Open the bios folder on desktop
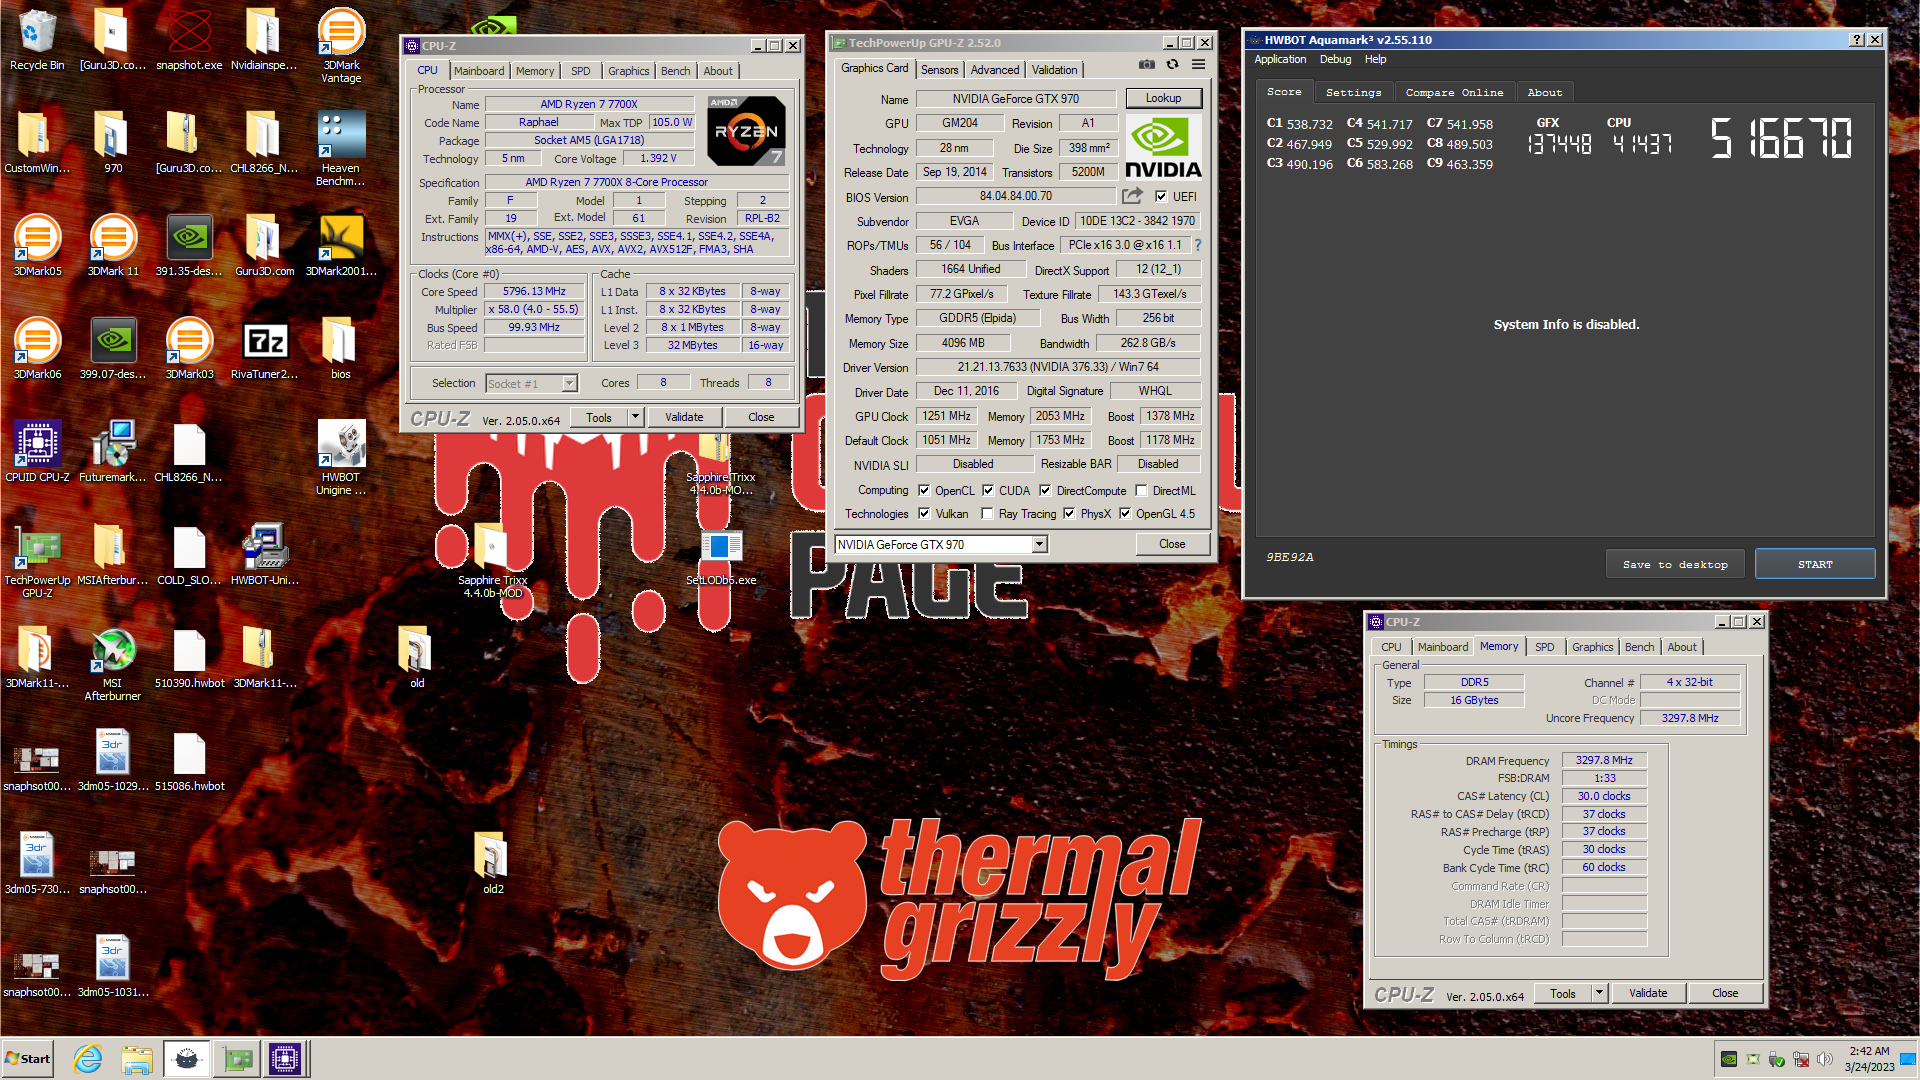This screenshot has height=1080, width=1920. pyautogui.click(x=341, y=349)
